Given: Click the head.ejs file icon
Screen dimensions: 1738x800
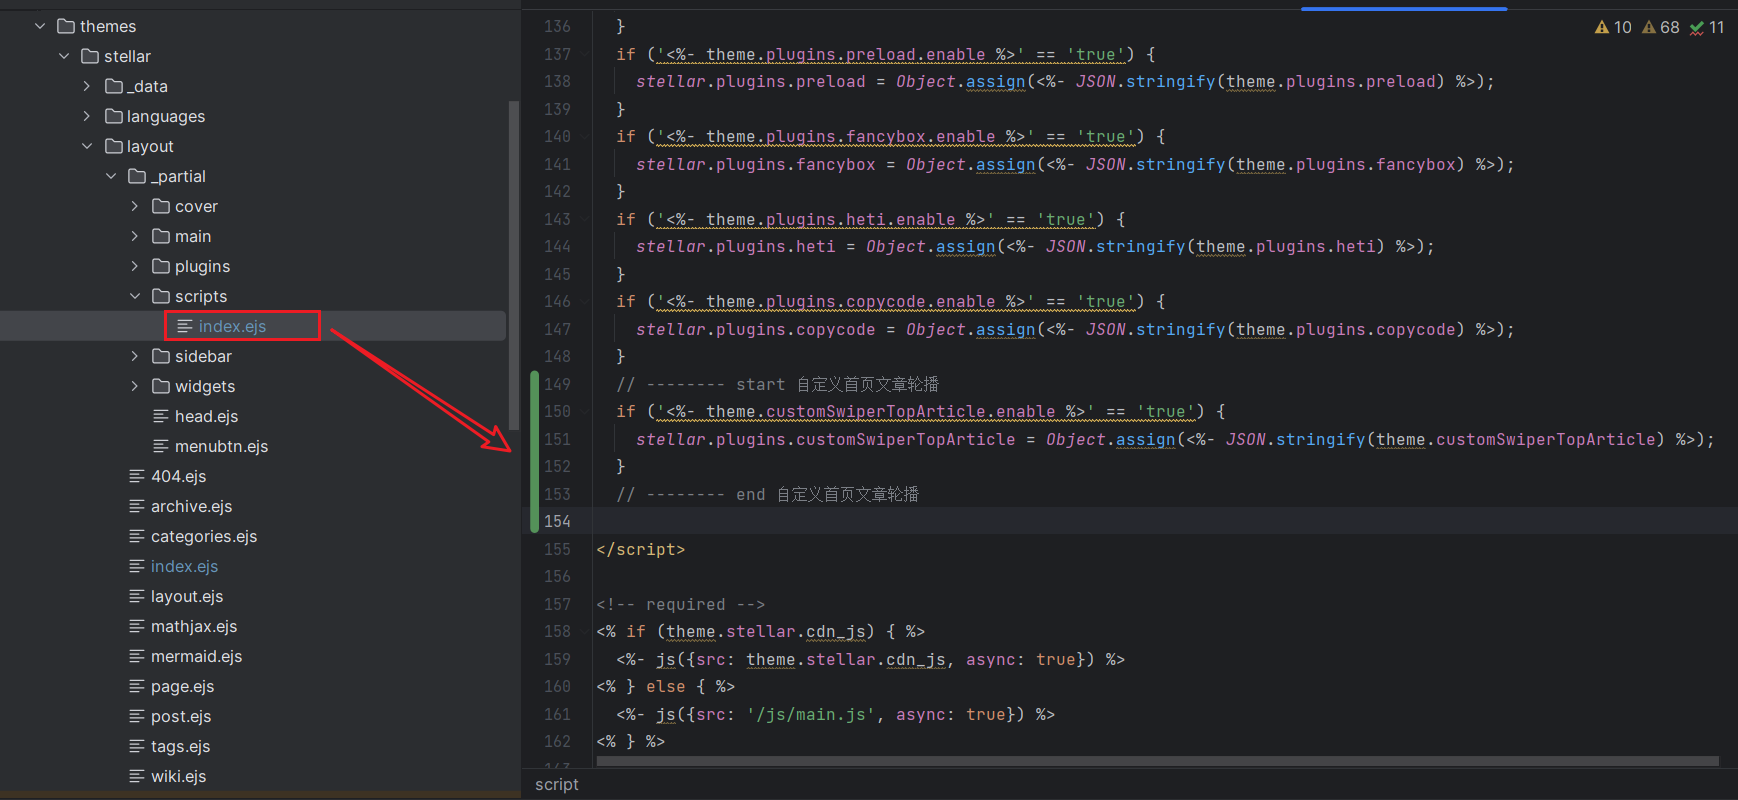Looking at the screenshot, I should (161, 416).
